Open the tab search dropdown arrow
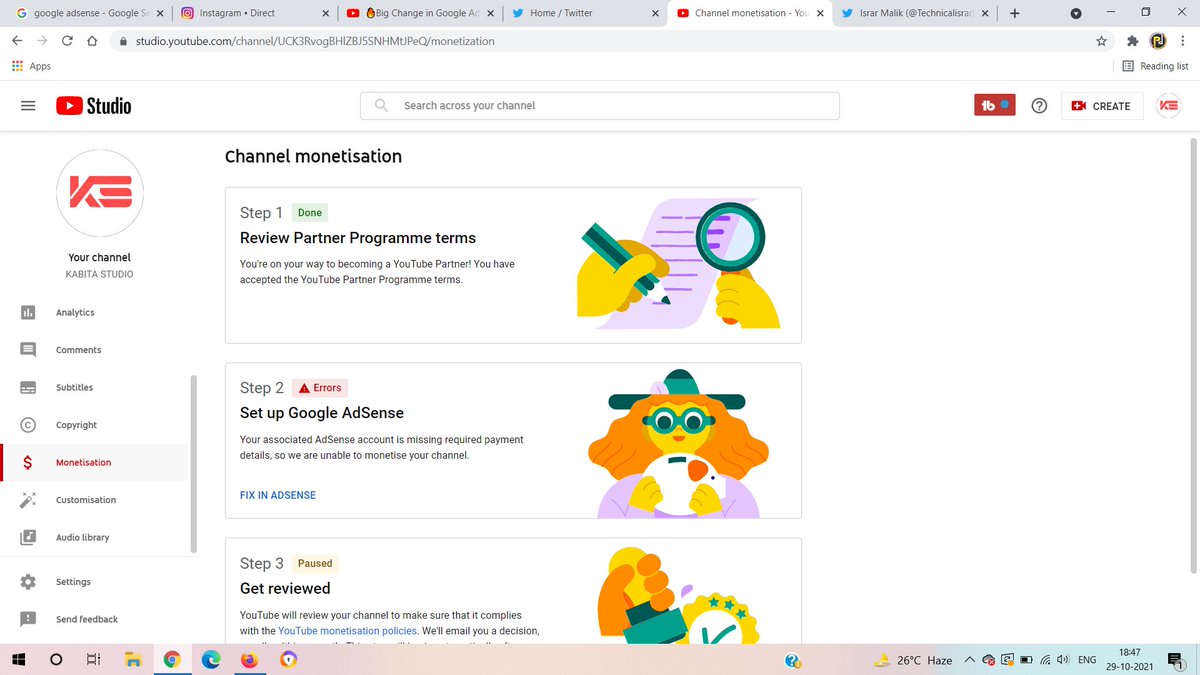This screenshot has width=1200, height=675. pos(1076,13)
